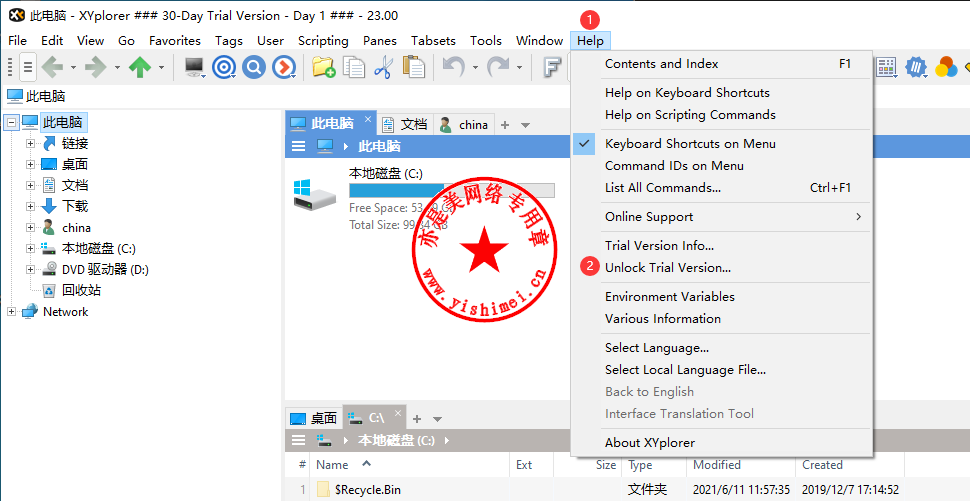Switch to the china tab
Viewport: 970px width, 501px height.
464,124
